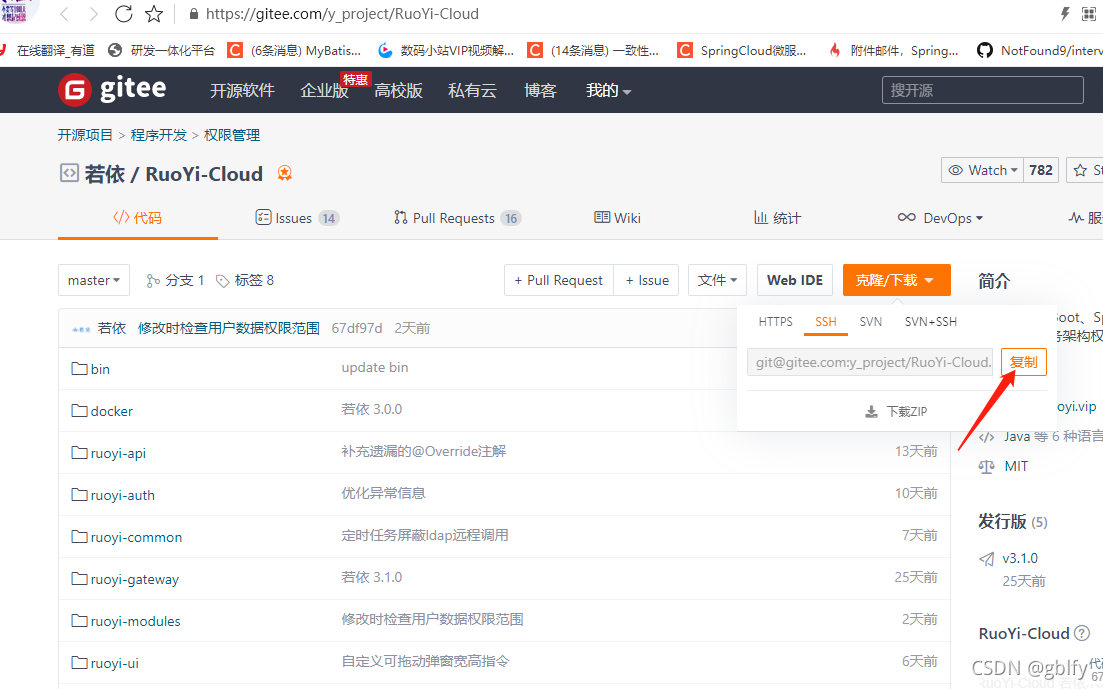Open the master branch dropdown
The image size is (1103, 689).
pos(94,280)
